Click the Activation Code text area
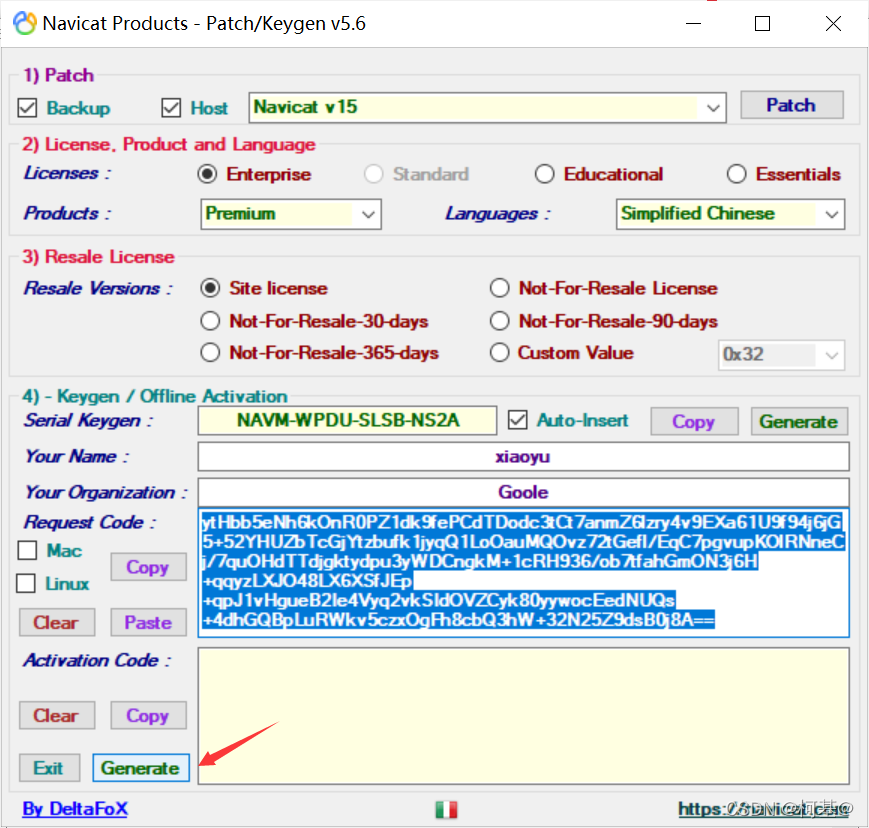The height and width of the screenshot is (828, 869). click(523, 715)
